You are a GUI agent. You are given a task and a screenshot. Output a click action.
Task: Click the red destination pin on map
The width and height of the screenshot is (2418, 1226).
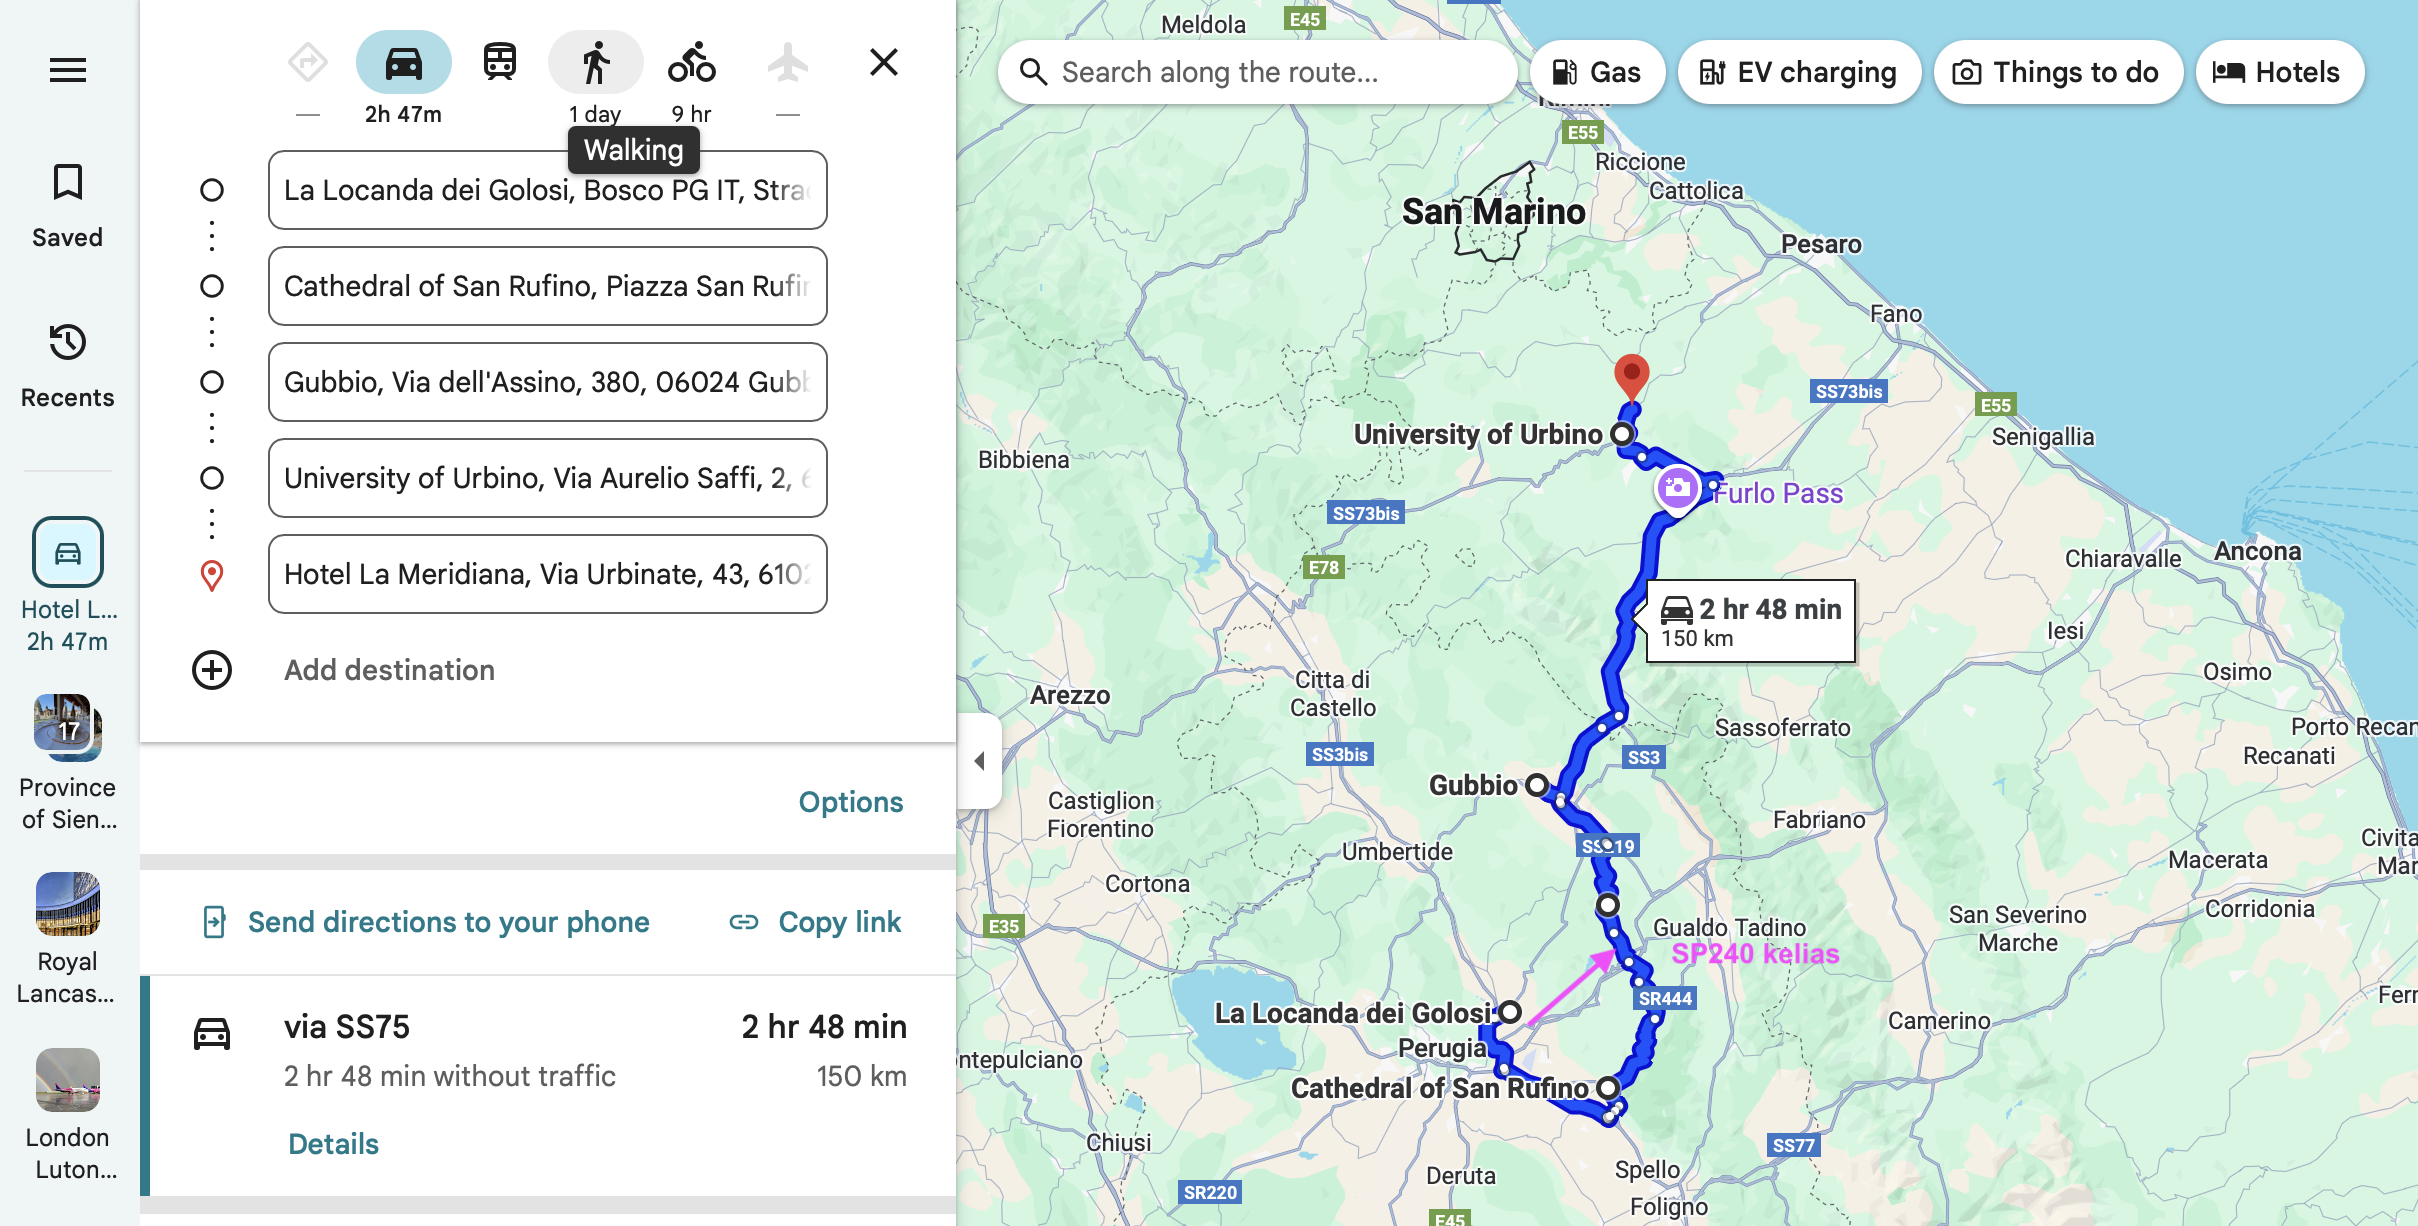coord(1631,376)
